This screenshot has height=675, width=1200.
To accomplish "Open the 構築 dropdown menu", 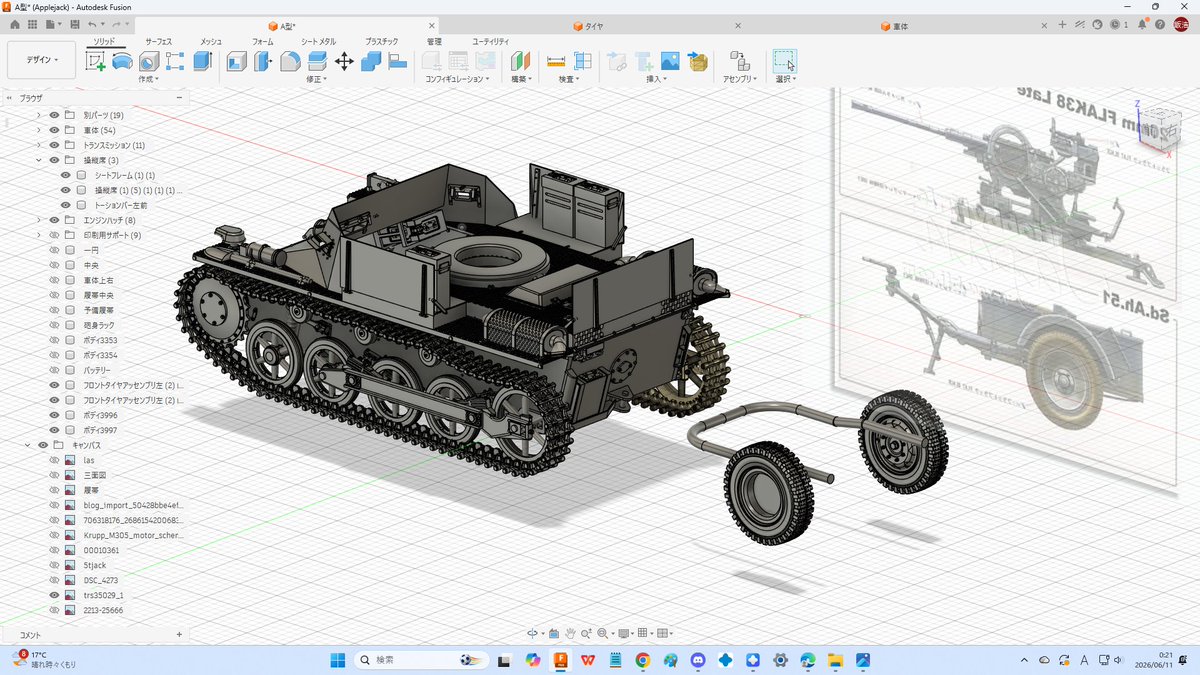I will 521,78.
